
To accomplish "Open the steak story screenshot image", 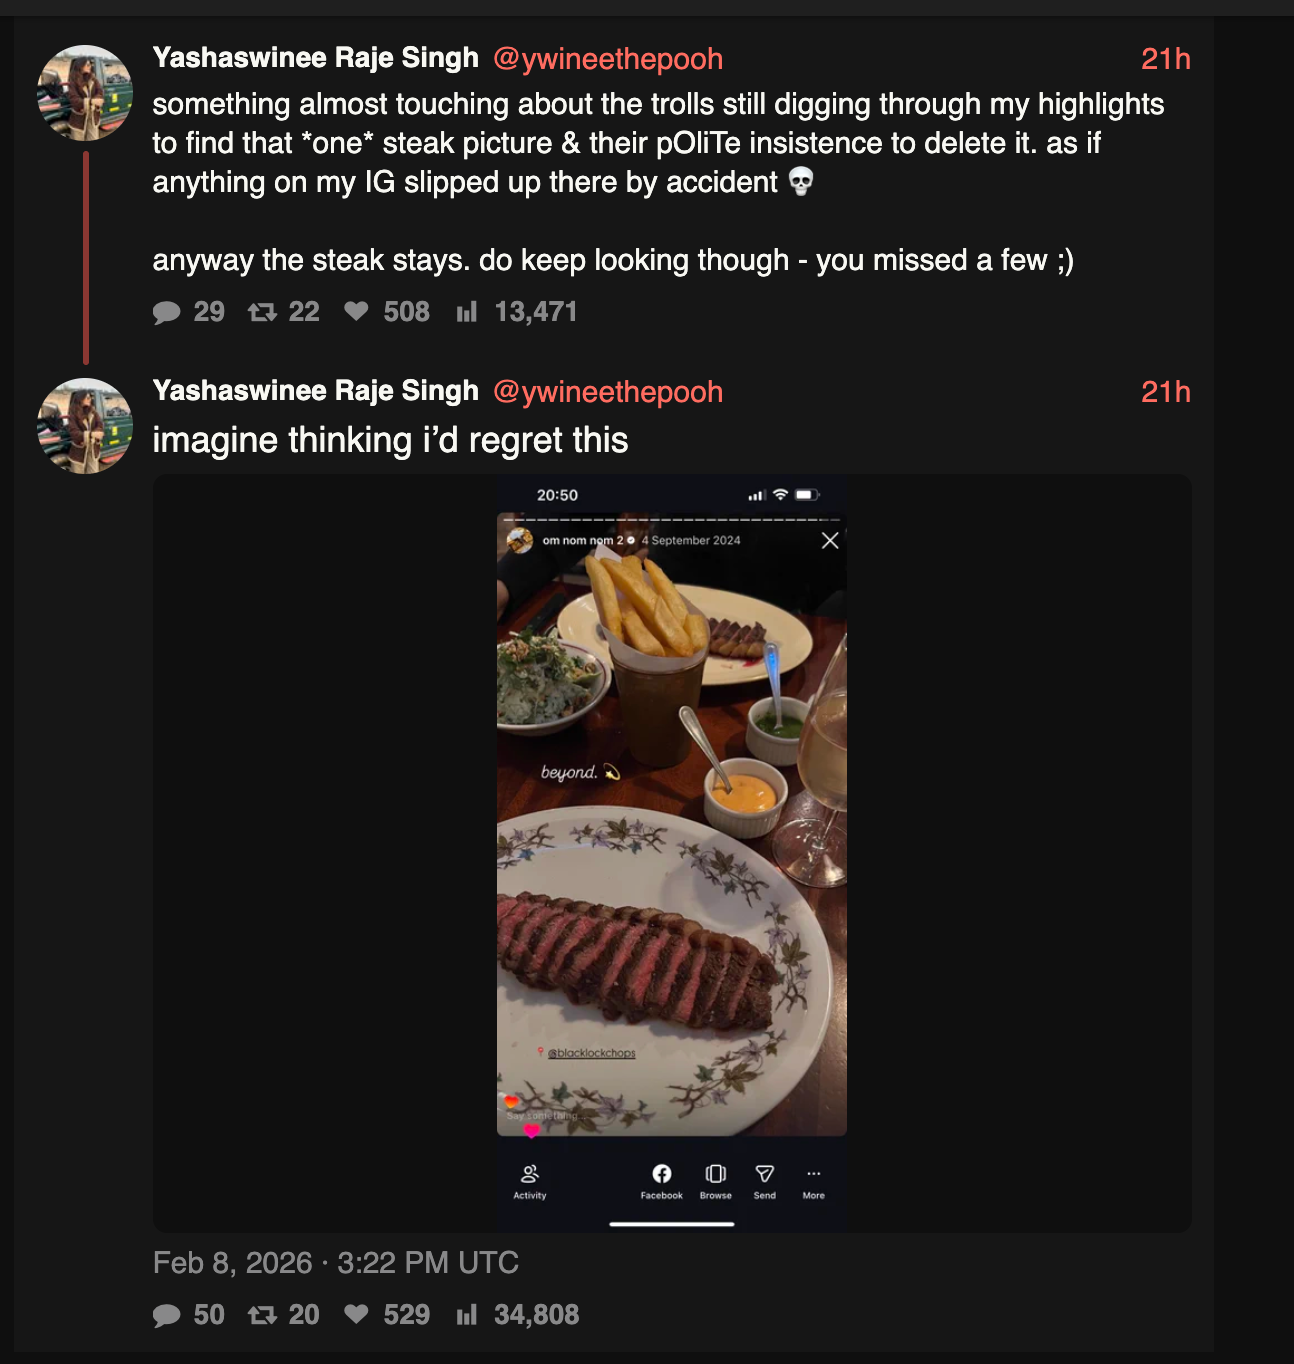I will click(672, 852).
